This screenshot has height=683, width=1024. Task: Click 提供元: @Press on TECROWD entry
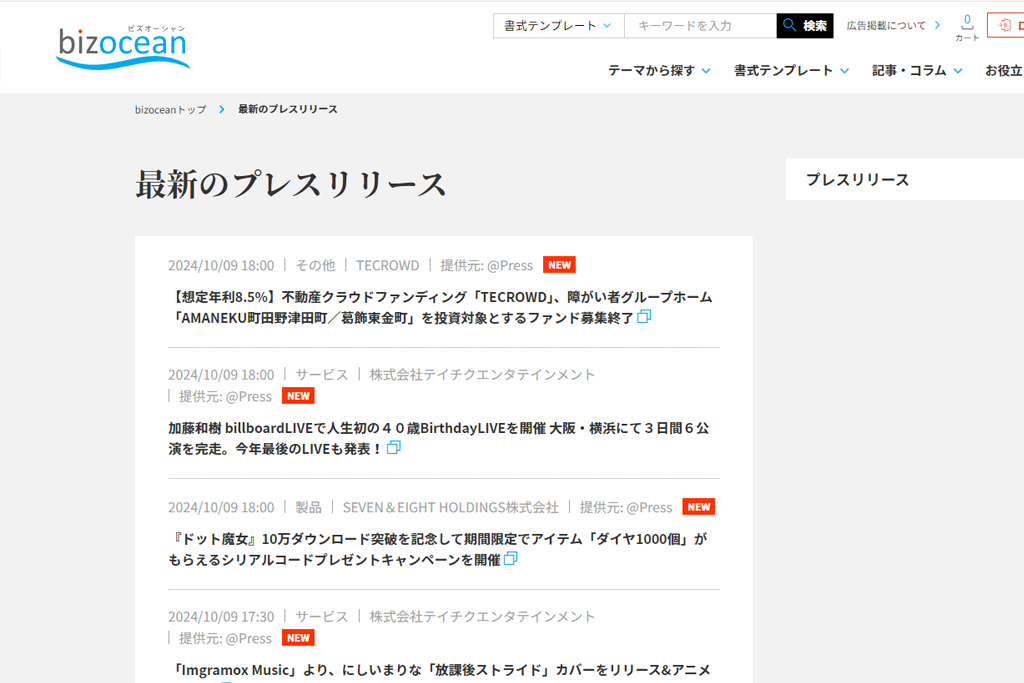pyautogui.click(x=487, y=265)
